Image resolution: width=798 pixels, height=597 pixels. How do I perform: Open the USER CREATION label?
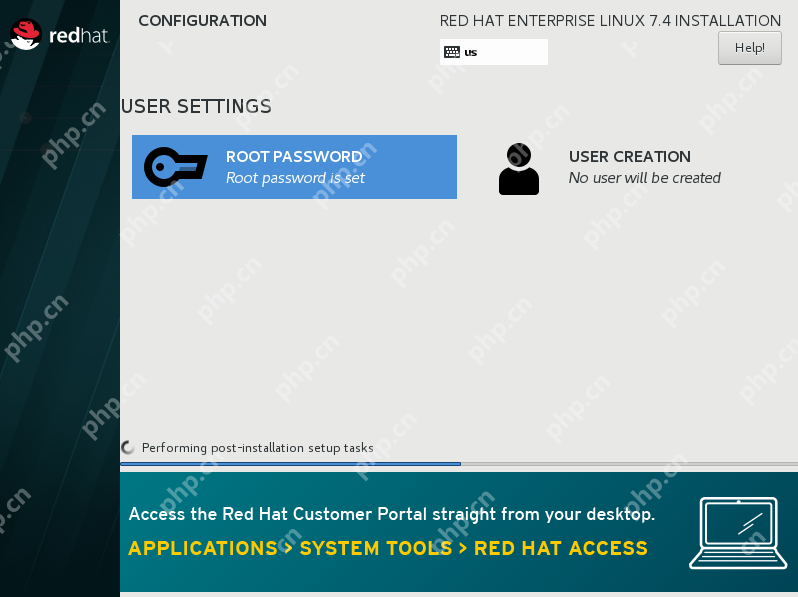[629, 157]
